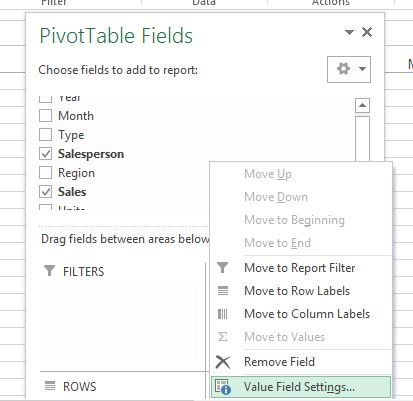Choose Move to Report Filter
Image resolution: width=413 pixels, height=401 pixels.
(x=301, y=268)
